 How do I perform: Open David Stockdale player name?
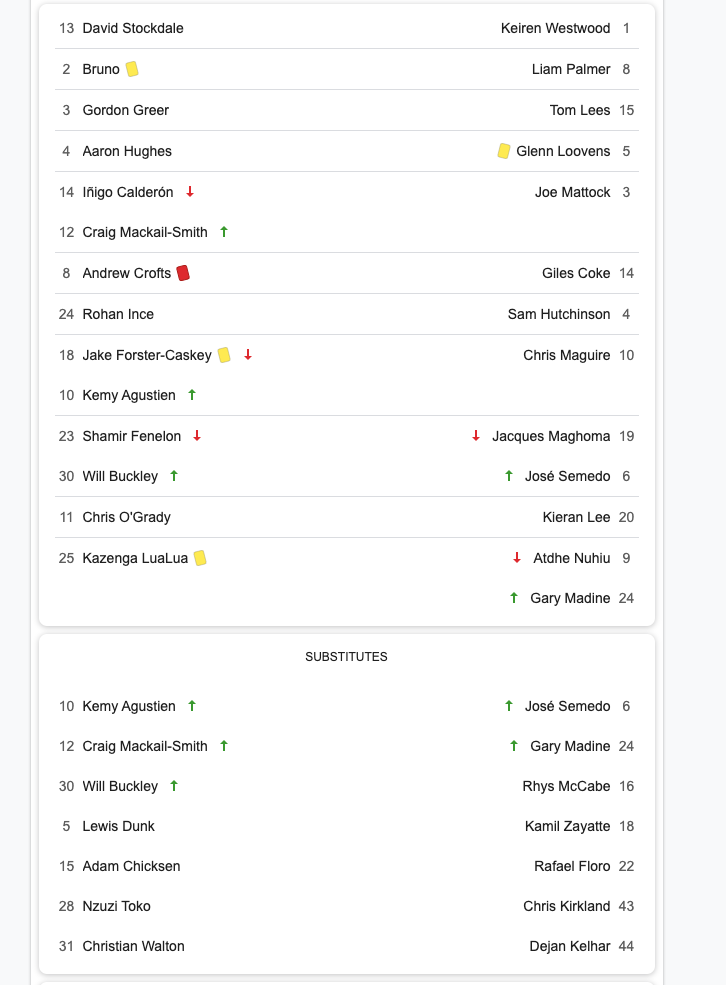point(133,28)
